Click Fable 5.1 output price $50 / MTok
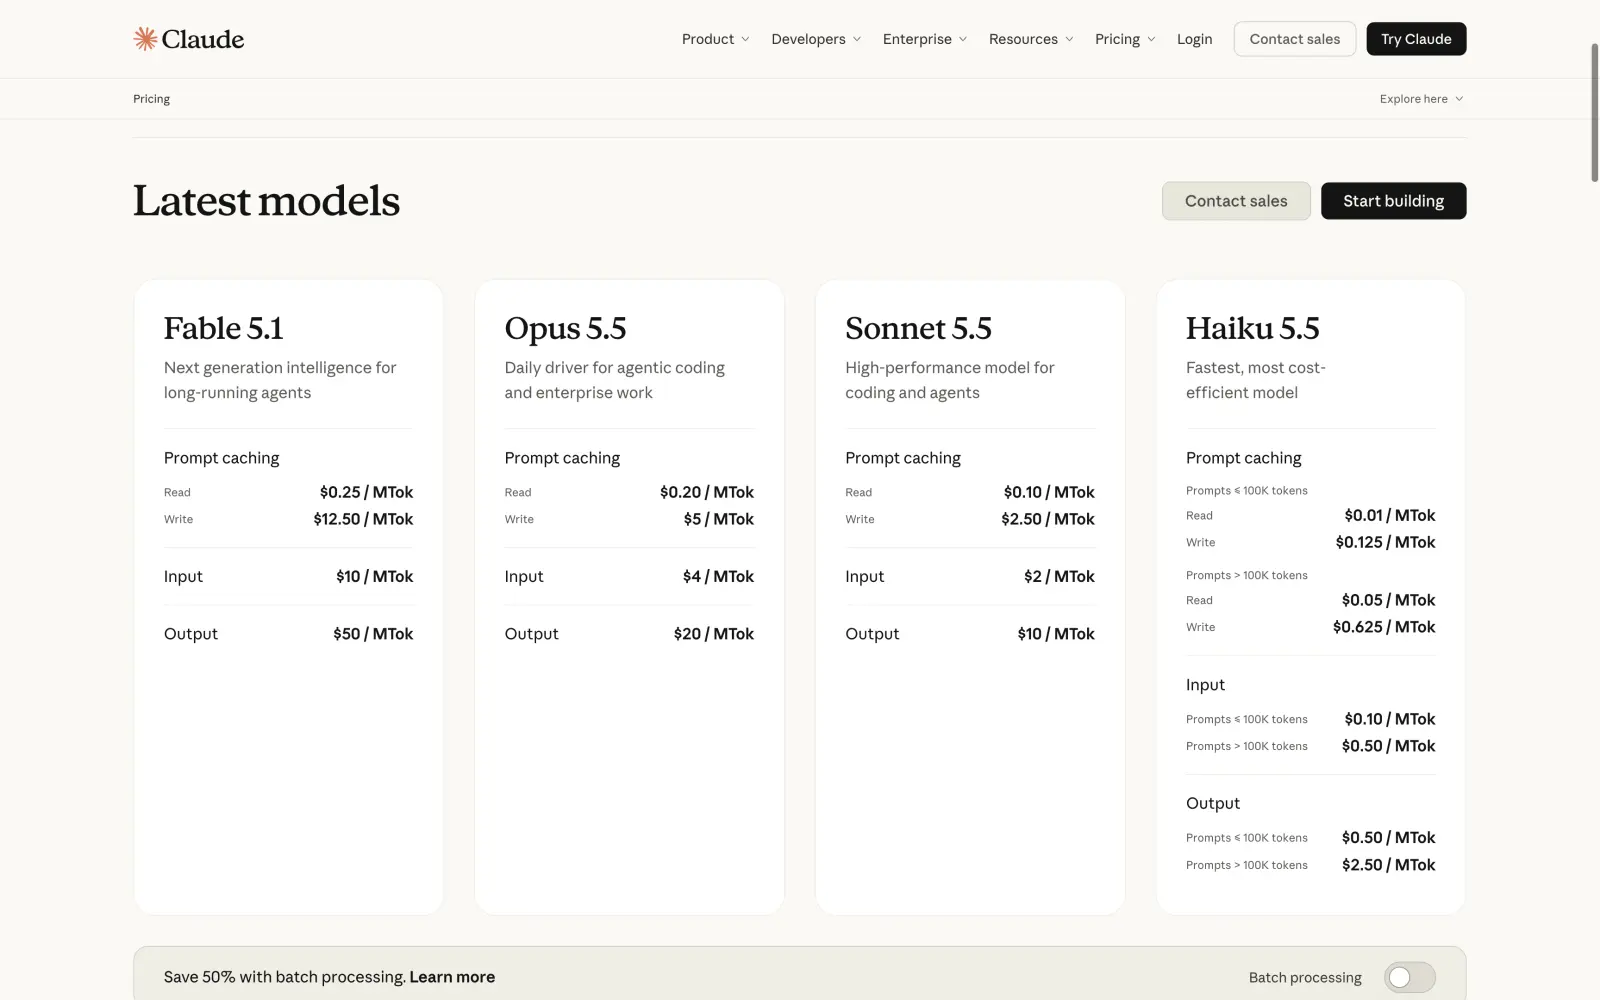Image resolution: width=1600 pixels, height=1000 pixels. point(373,634)
